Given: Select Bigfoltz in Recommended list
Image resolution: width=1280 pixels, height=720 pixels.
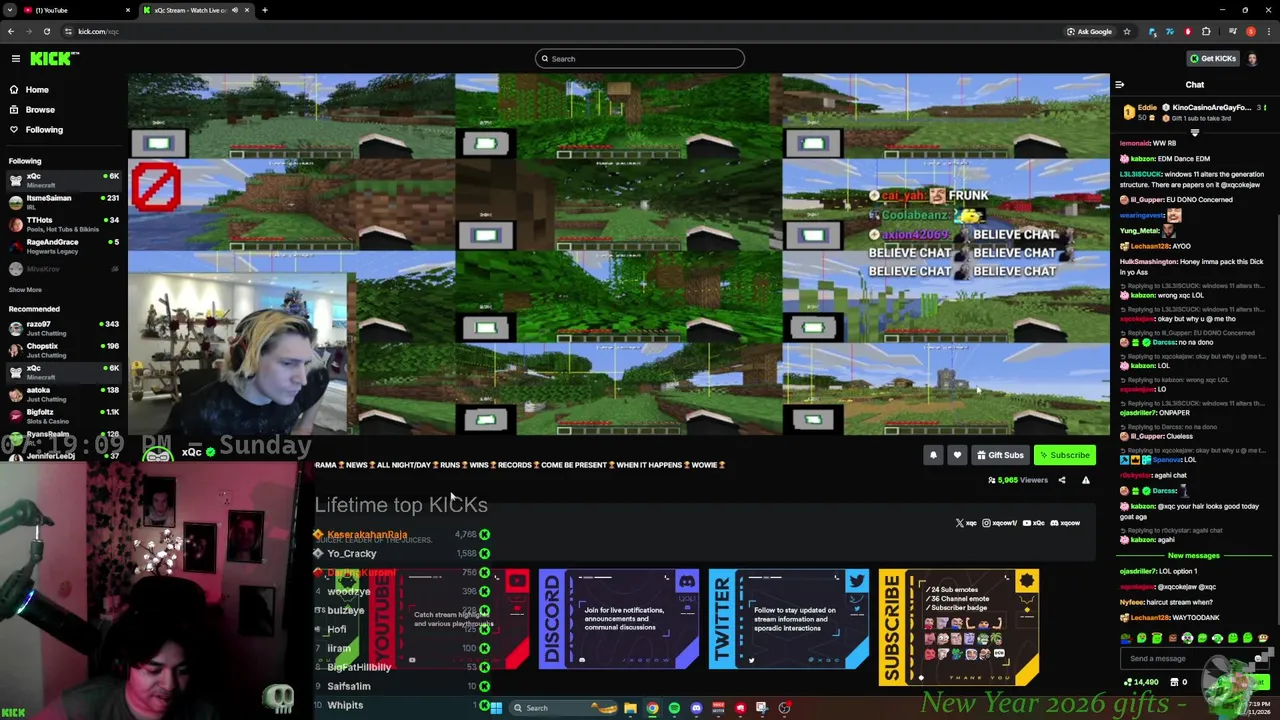Looking at the screenshot, I should tap(62, 416).
